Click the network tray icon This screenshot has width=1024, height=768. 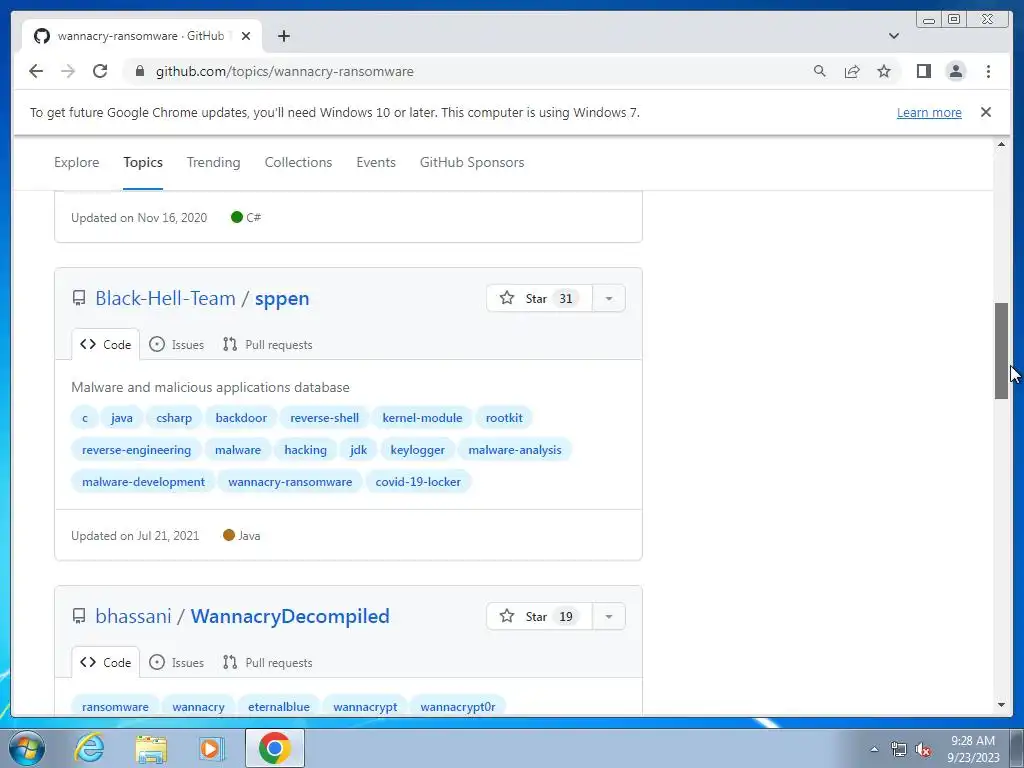tap(899, 750)
